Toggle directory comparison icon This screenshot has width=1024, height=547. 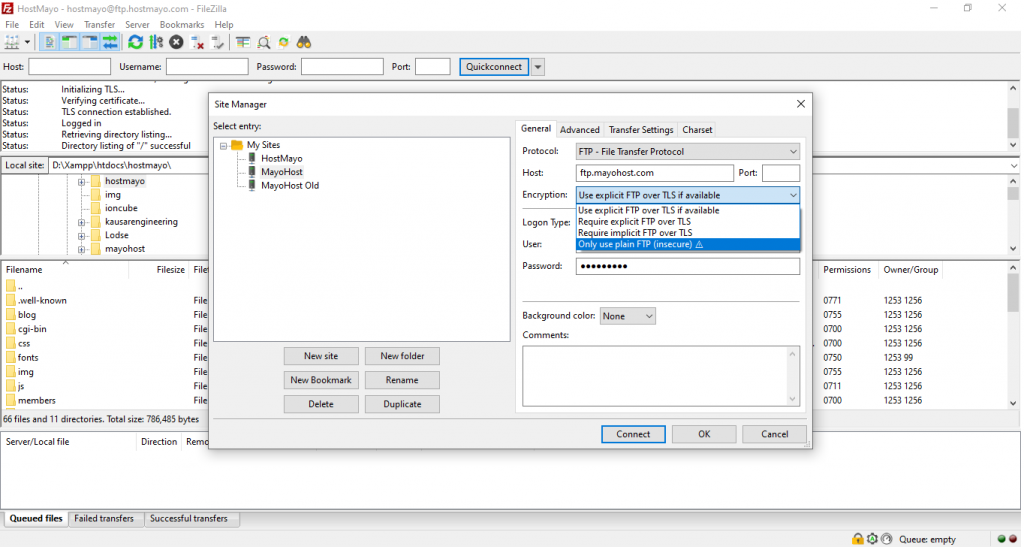point(264,42)
